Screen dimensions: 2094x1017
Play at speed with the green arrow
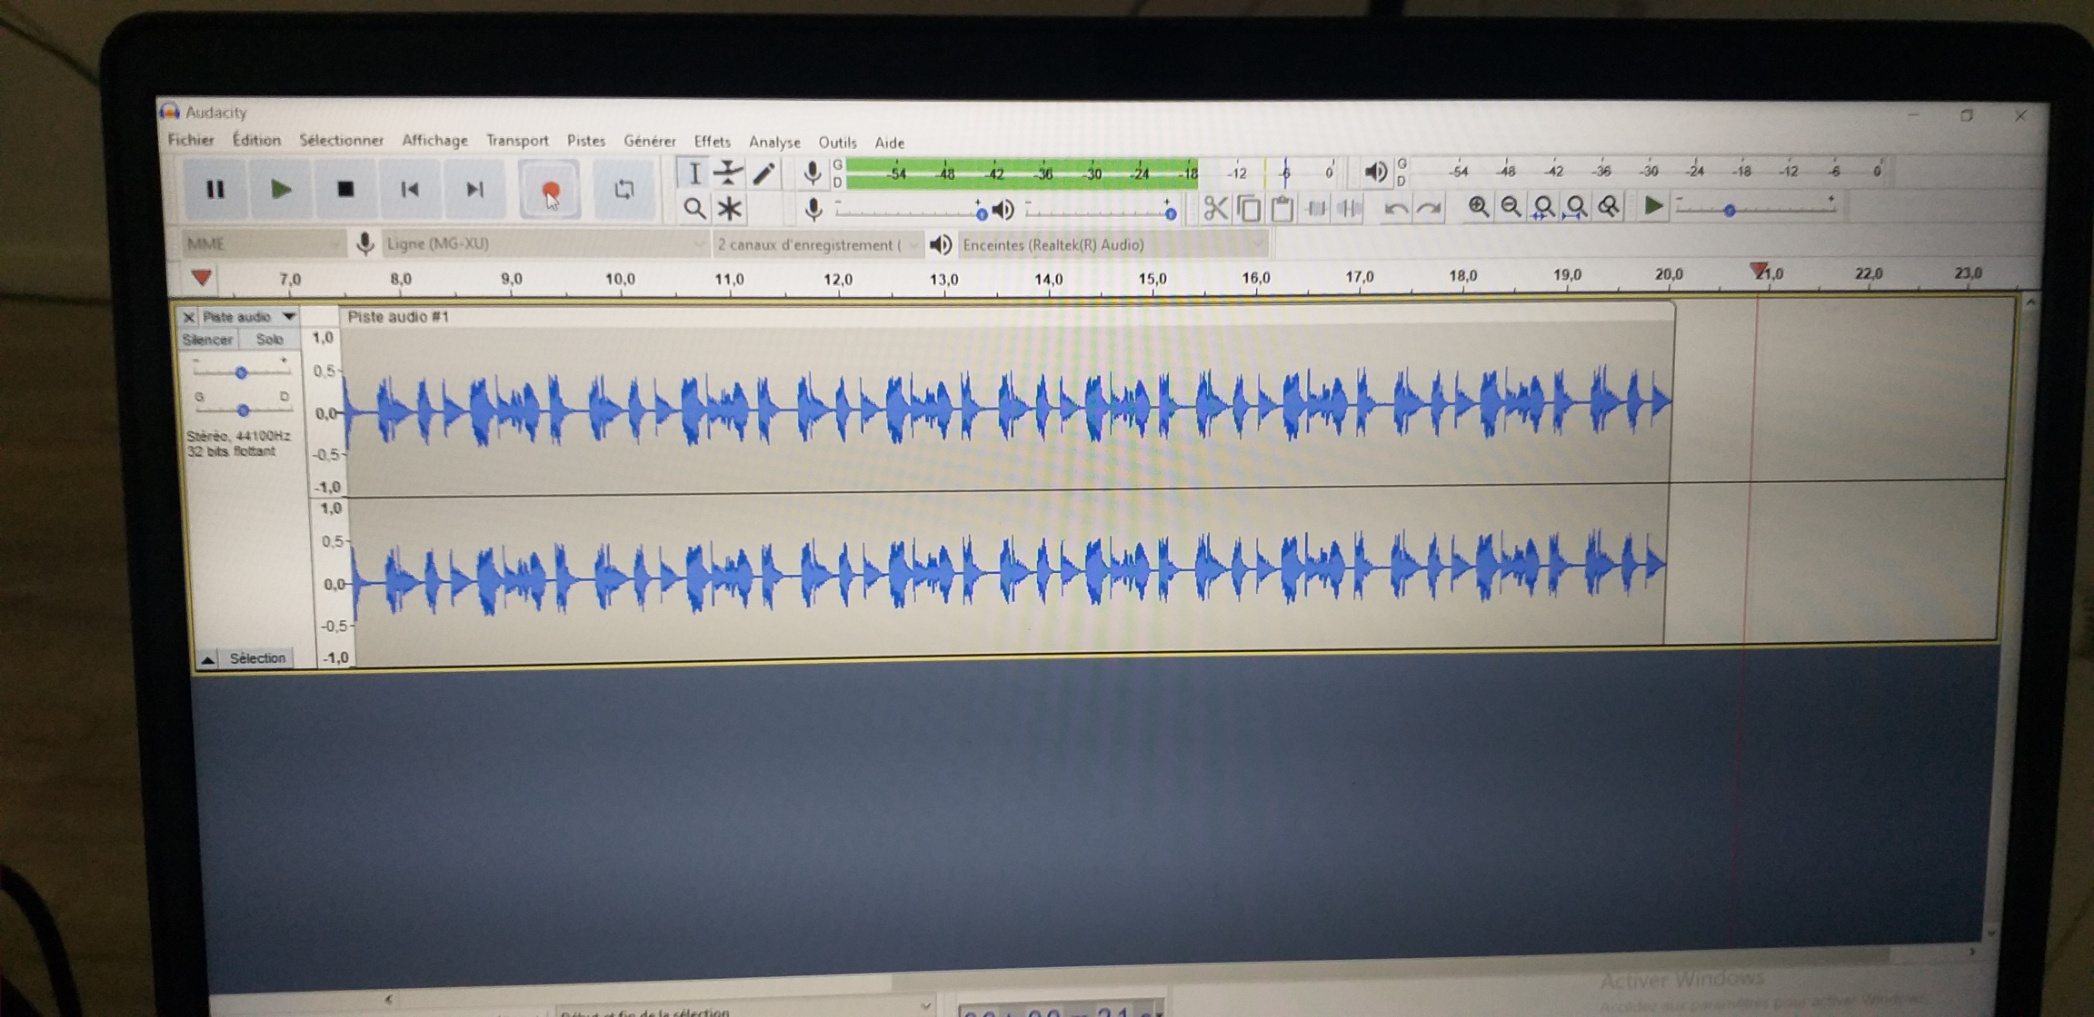[1653, 206]
